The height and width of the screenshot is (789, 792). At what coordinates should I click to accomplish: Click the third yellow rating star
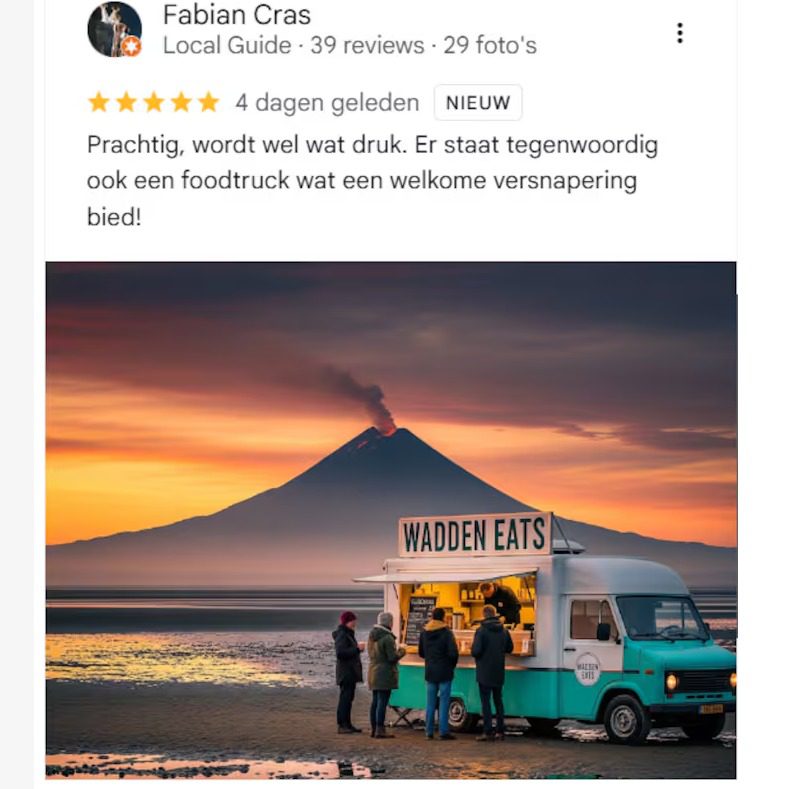154,102
